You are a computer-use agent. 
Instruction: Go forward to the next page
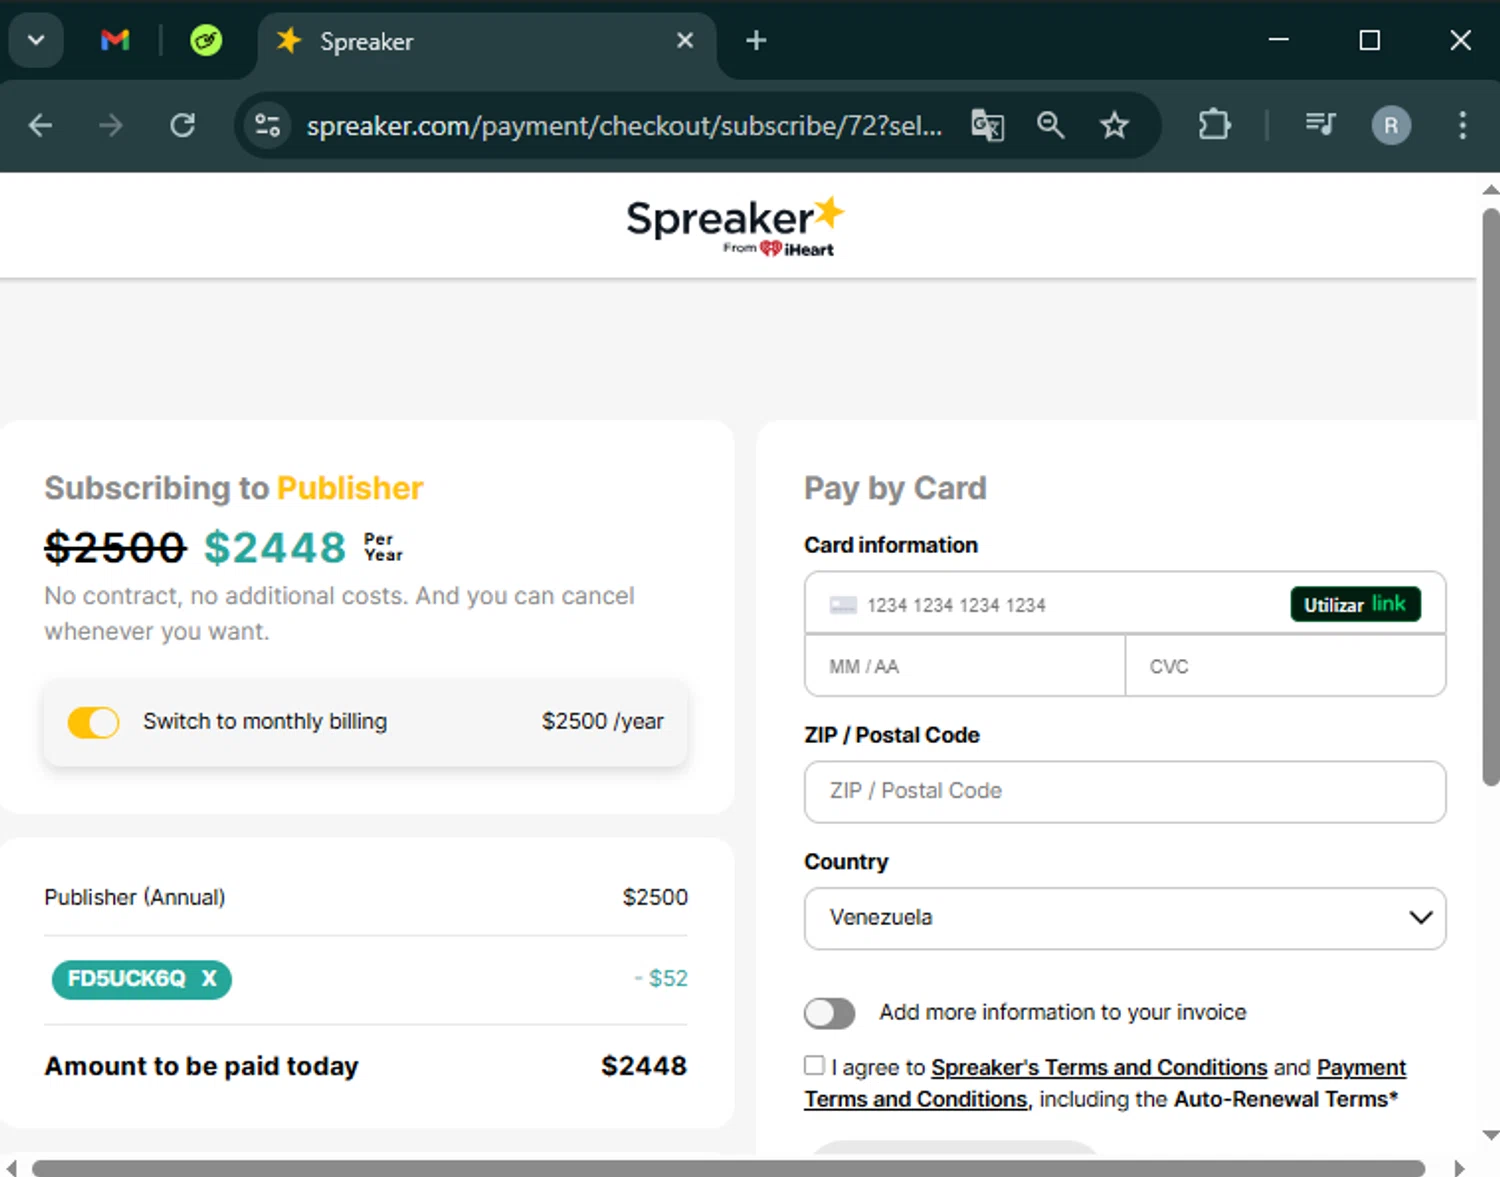[x=111, y=125]
